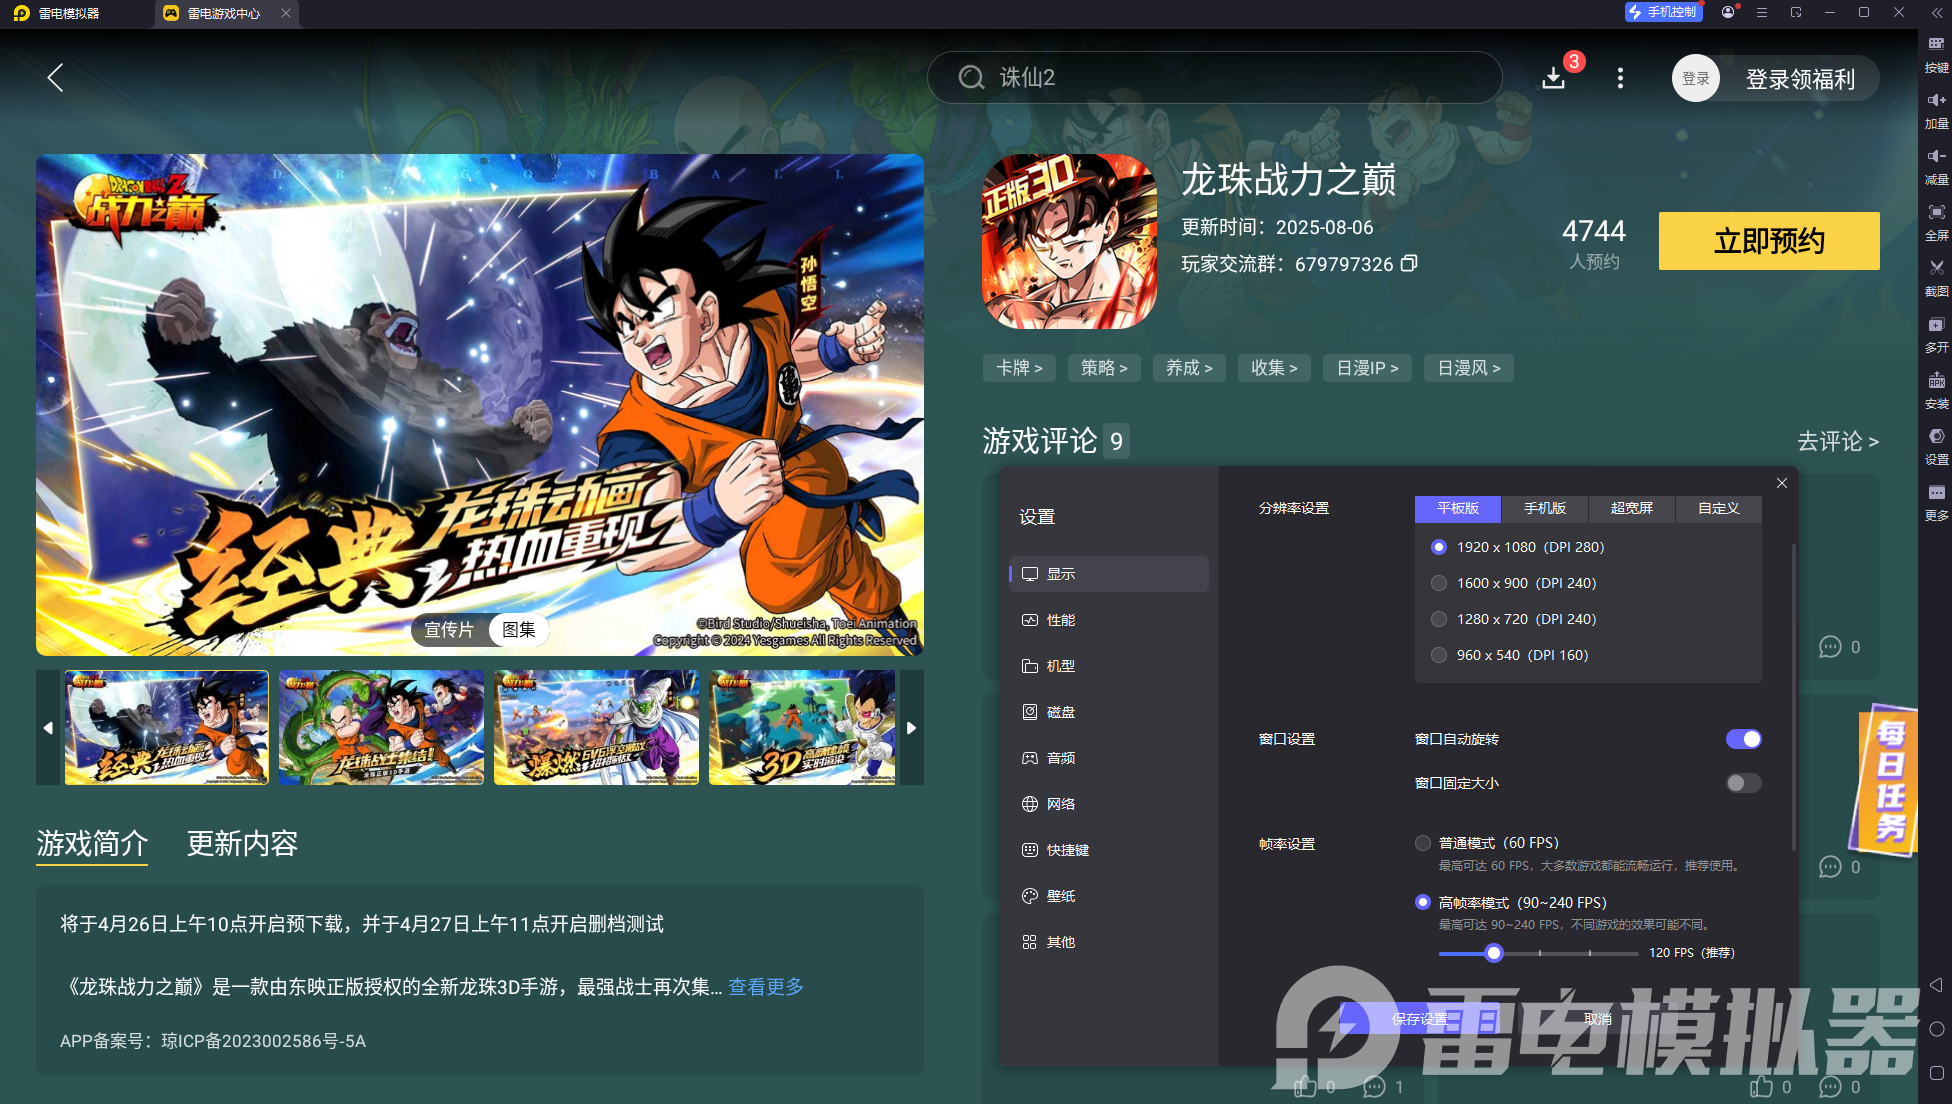Click the back arrow icon

click(55, 78)
